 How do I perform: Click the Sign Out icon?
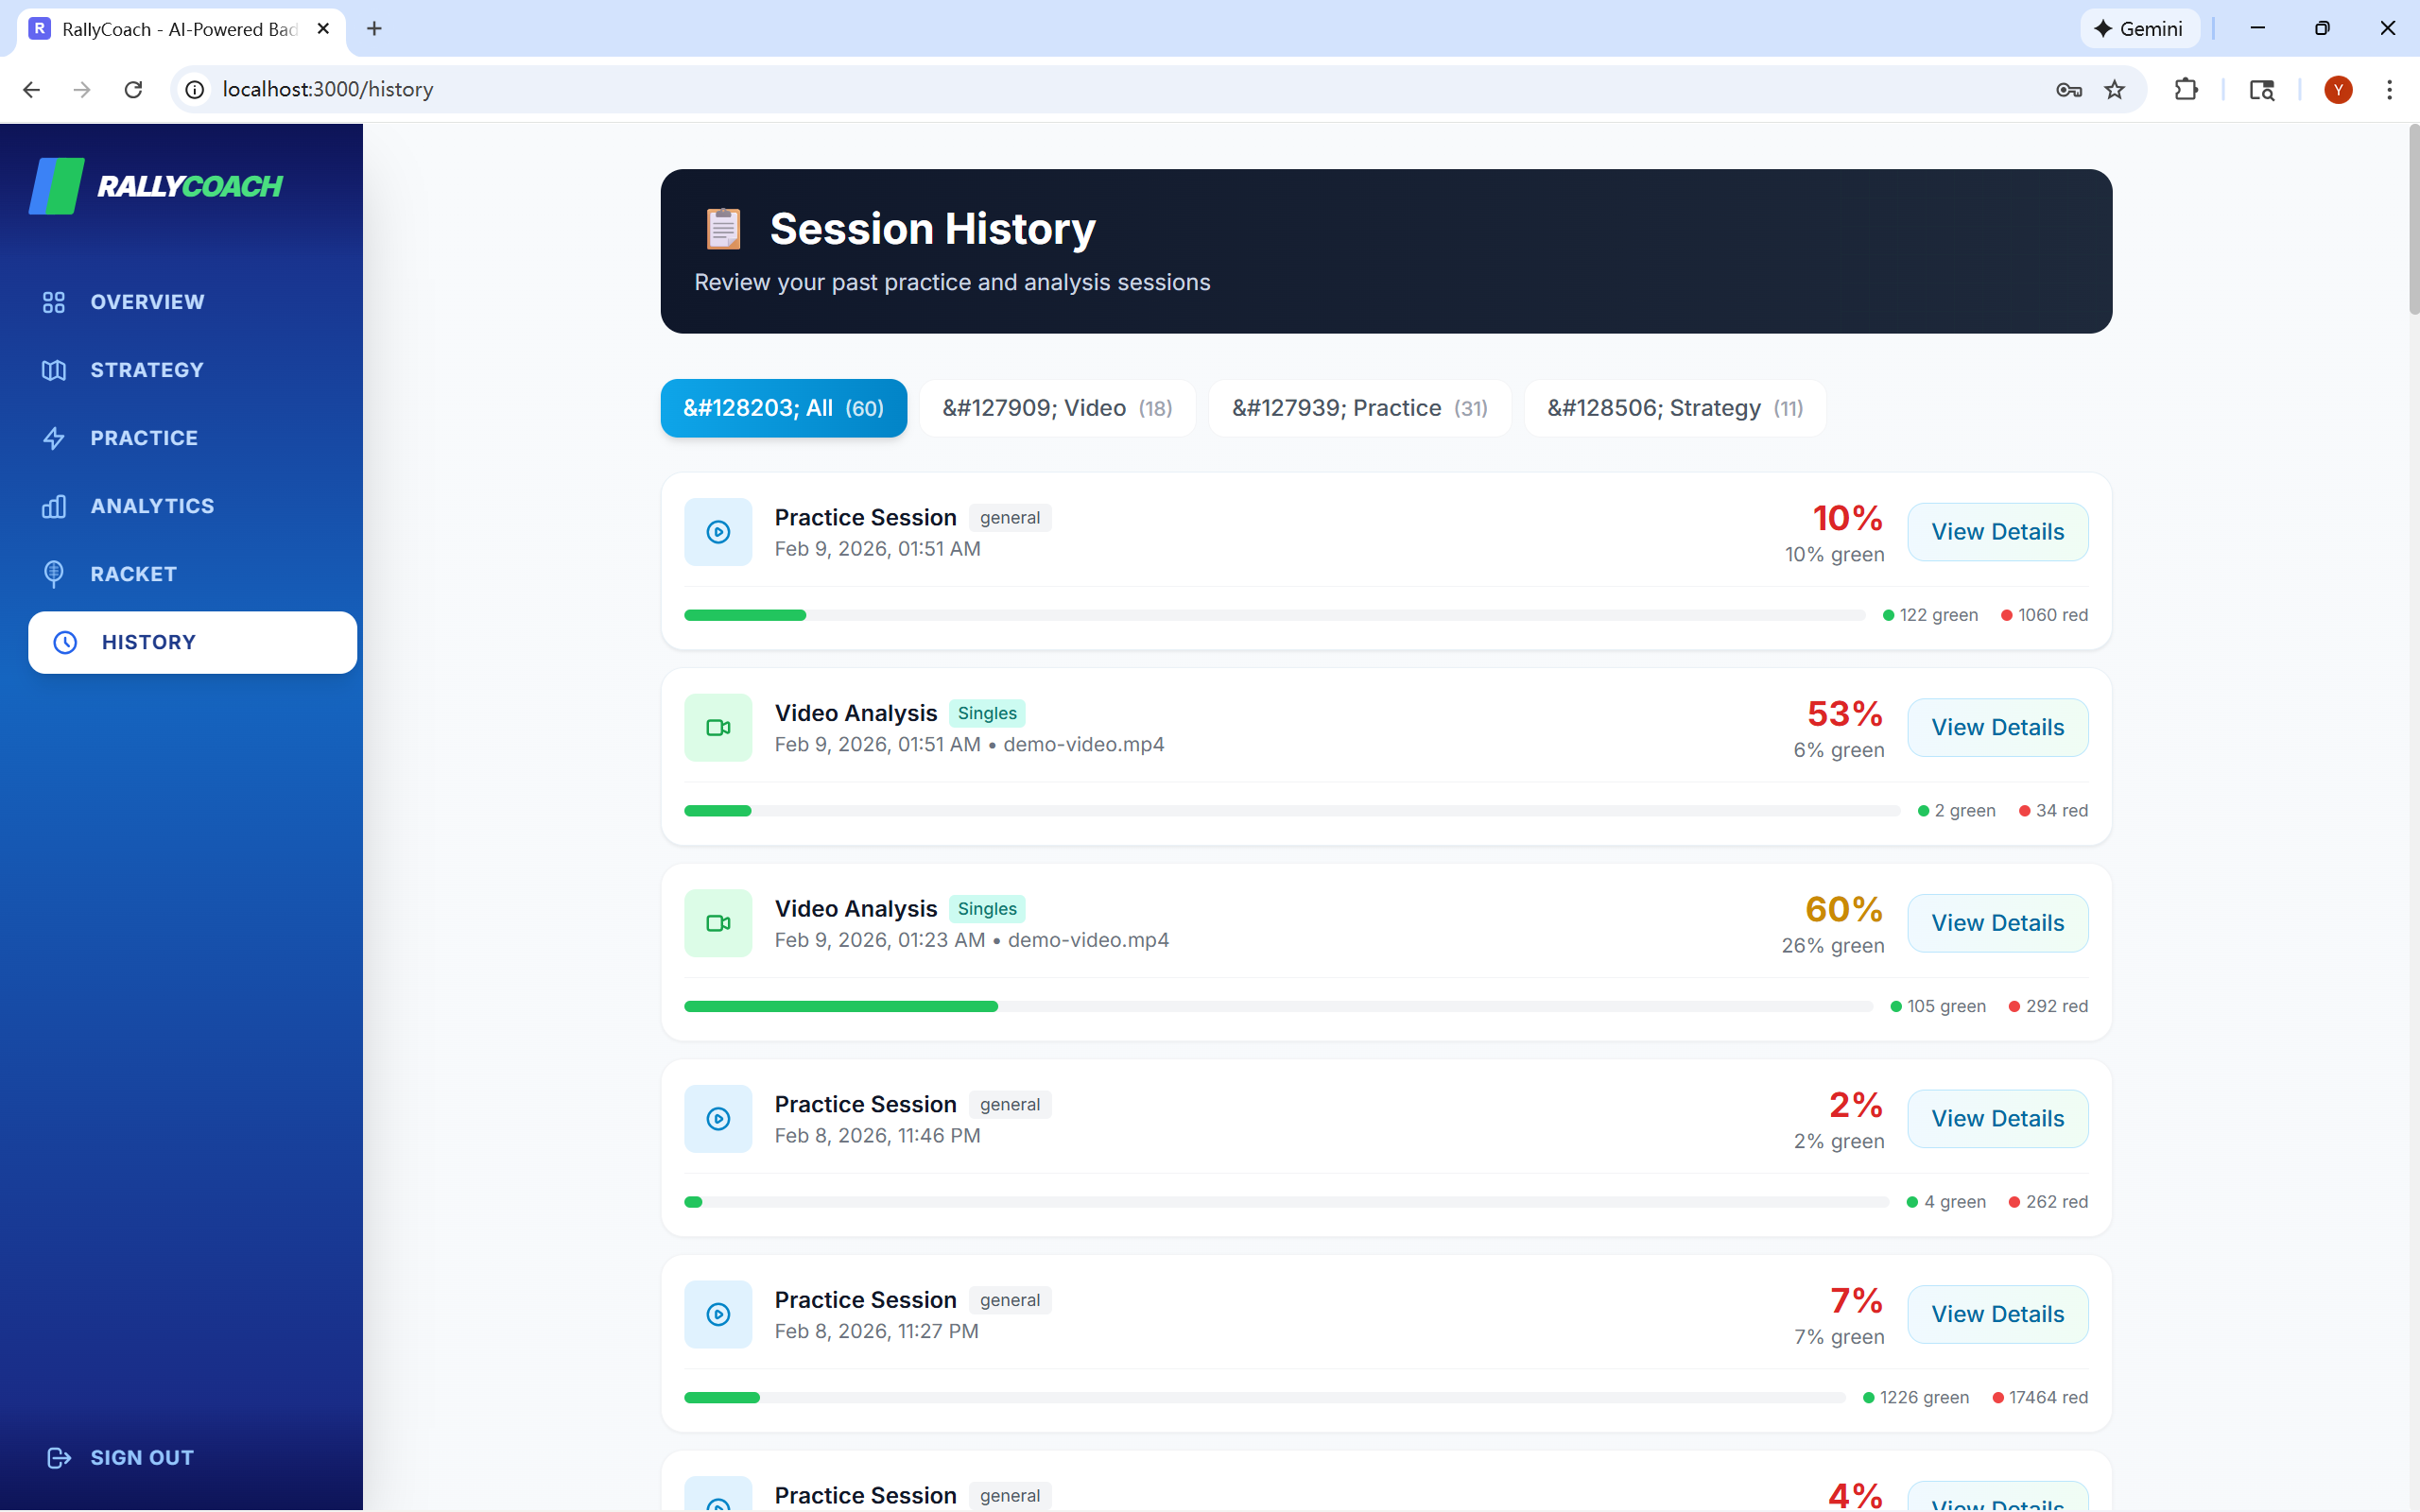[x=59, y=1457]
